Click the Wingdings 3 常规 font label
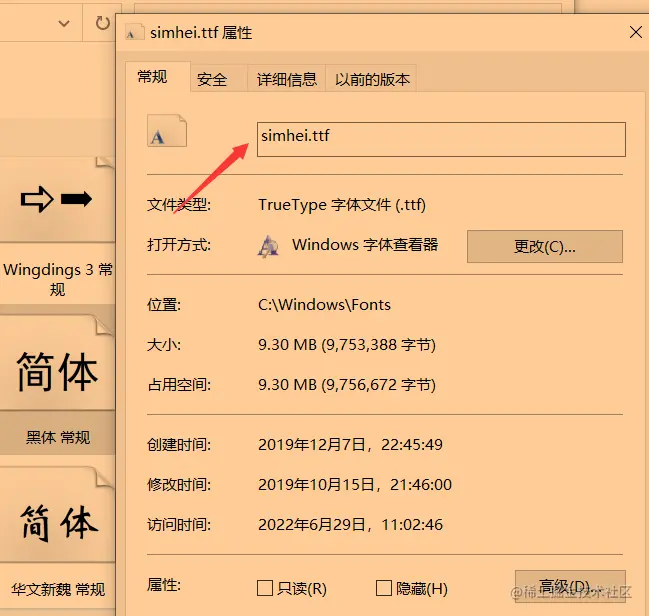The width and height of the screenshot is (649, 616). (58, 279)
